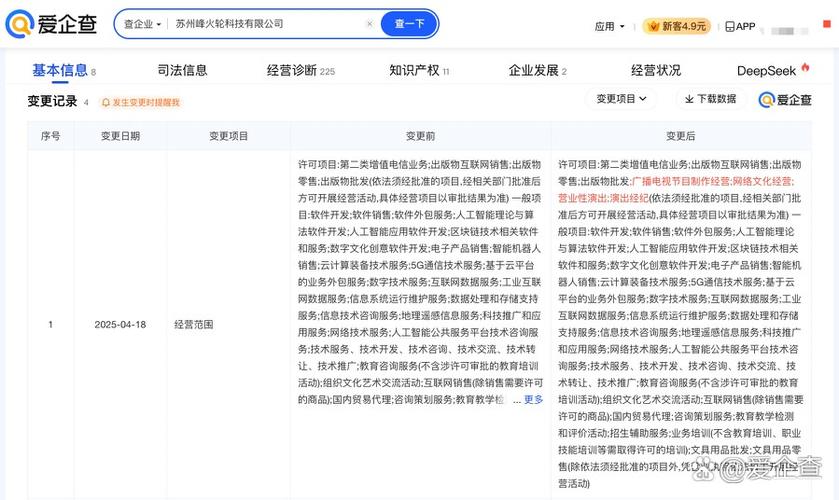839x500 pixels.
Task: Click the 变更后 column header
Action: (681, 136)
